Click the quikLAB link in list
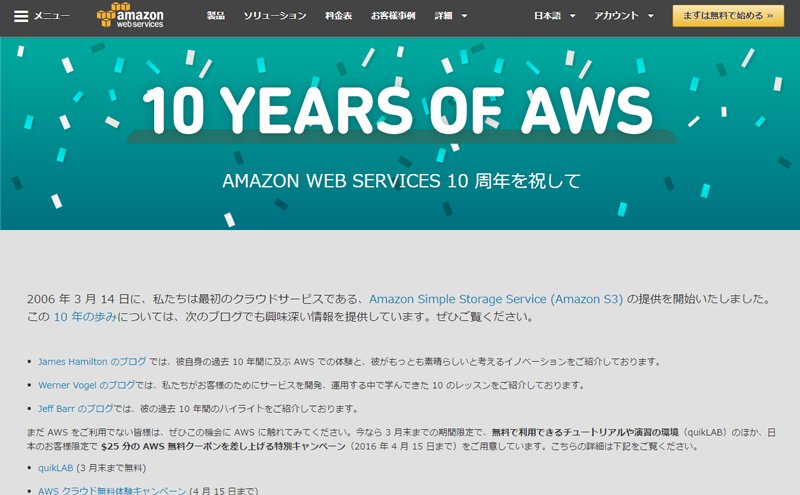The width and height of the screenshot is (800, 495). [x=56, y=468]
